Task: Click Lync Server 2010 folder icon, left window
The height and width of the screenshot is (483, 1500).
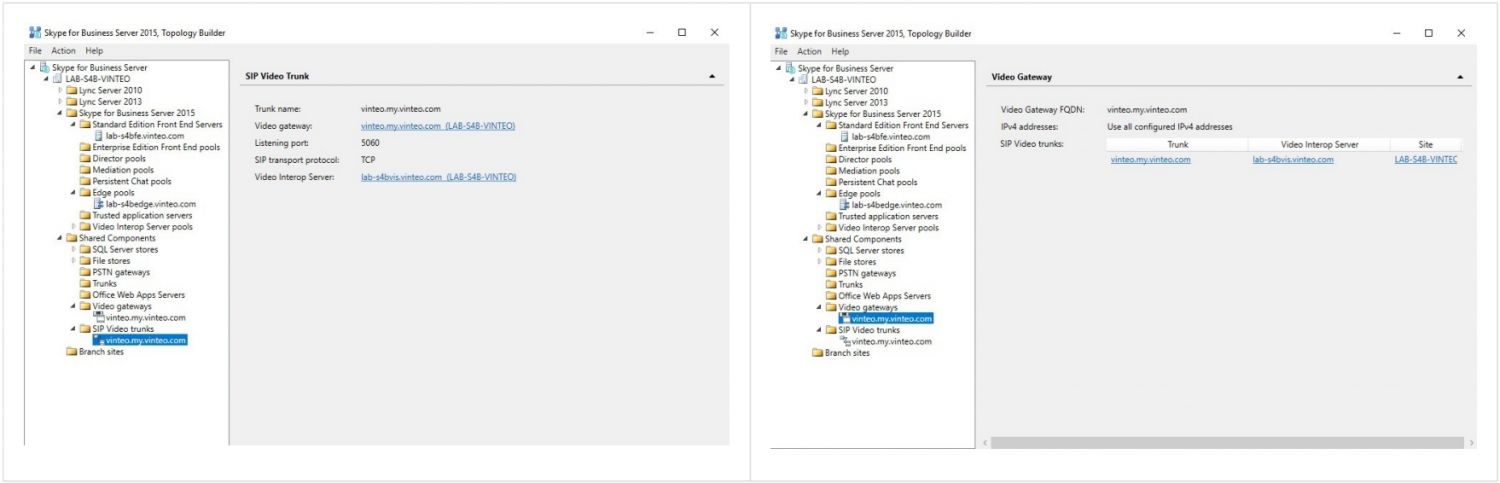Action: (72, 90)
